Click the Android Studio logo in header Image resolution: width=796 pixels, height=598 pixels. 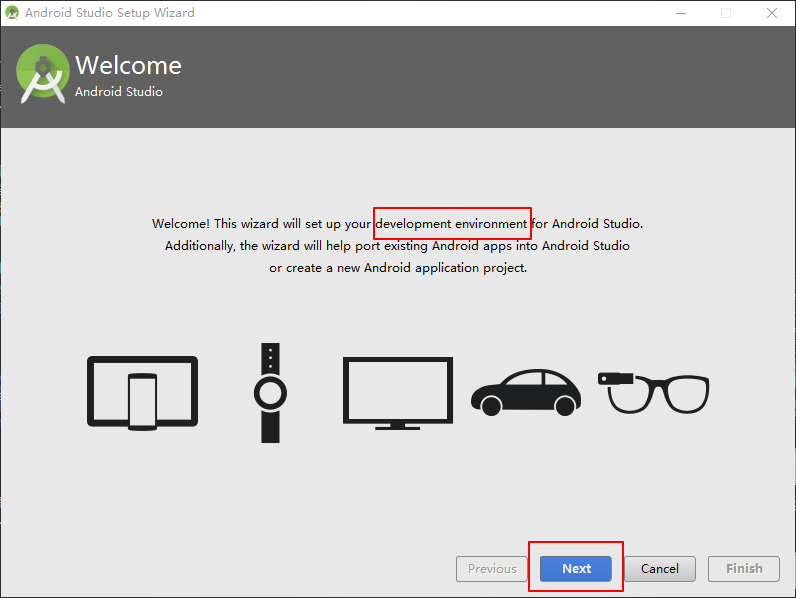click(x=43, y=74)
